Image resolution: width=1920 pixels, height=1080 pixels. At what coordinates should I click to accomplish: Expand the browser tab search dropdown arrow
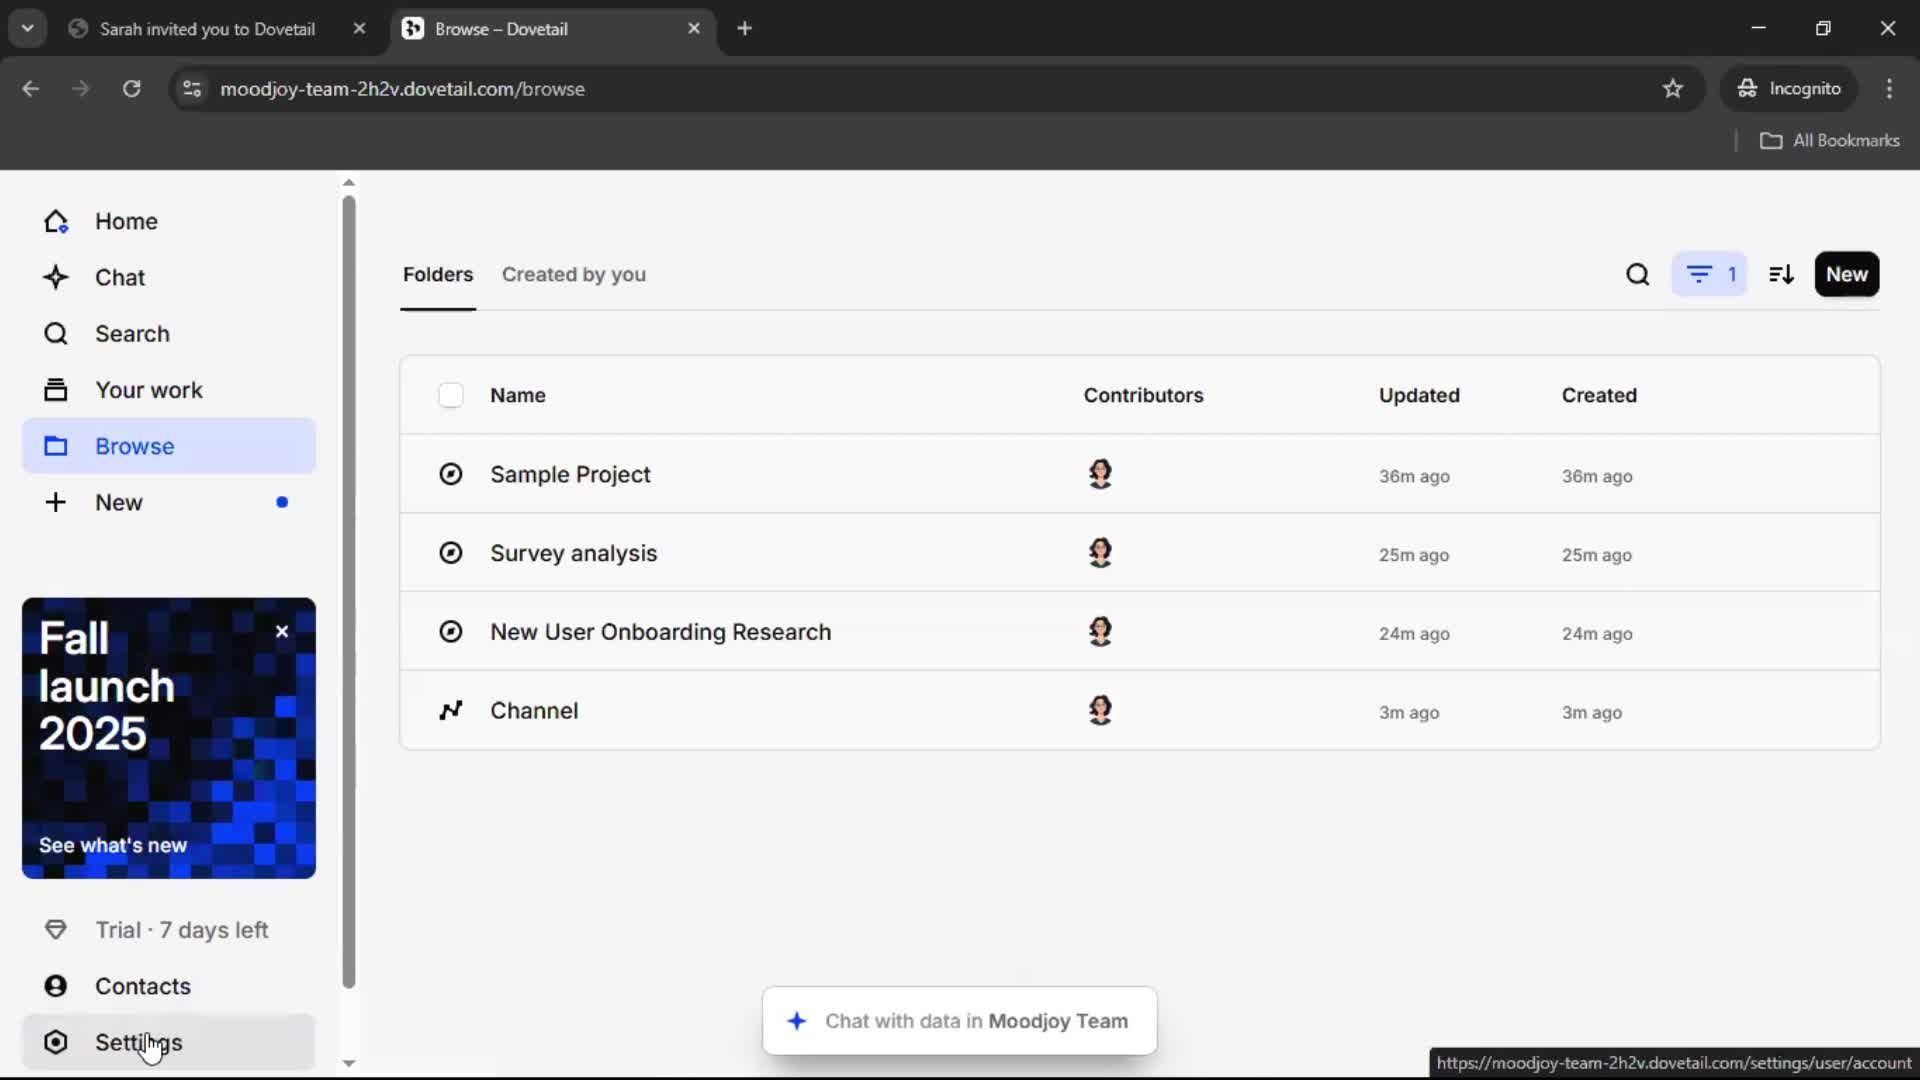point(27,28)
